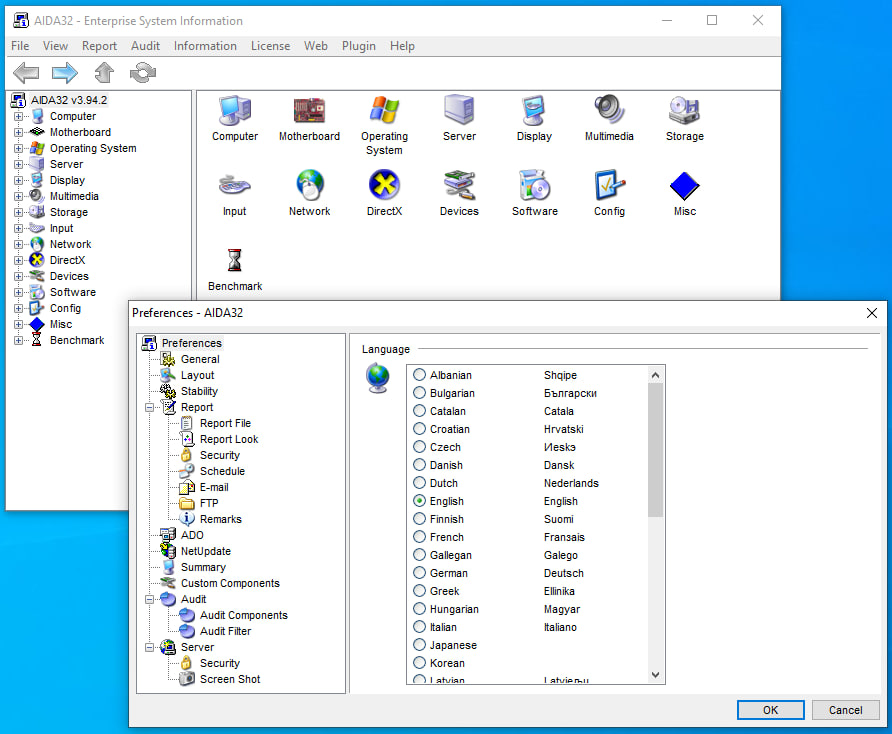Expand the Benchmark node in main tree
The image size is (892, 734).
coord(18,340)
